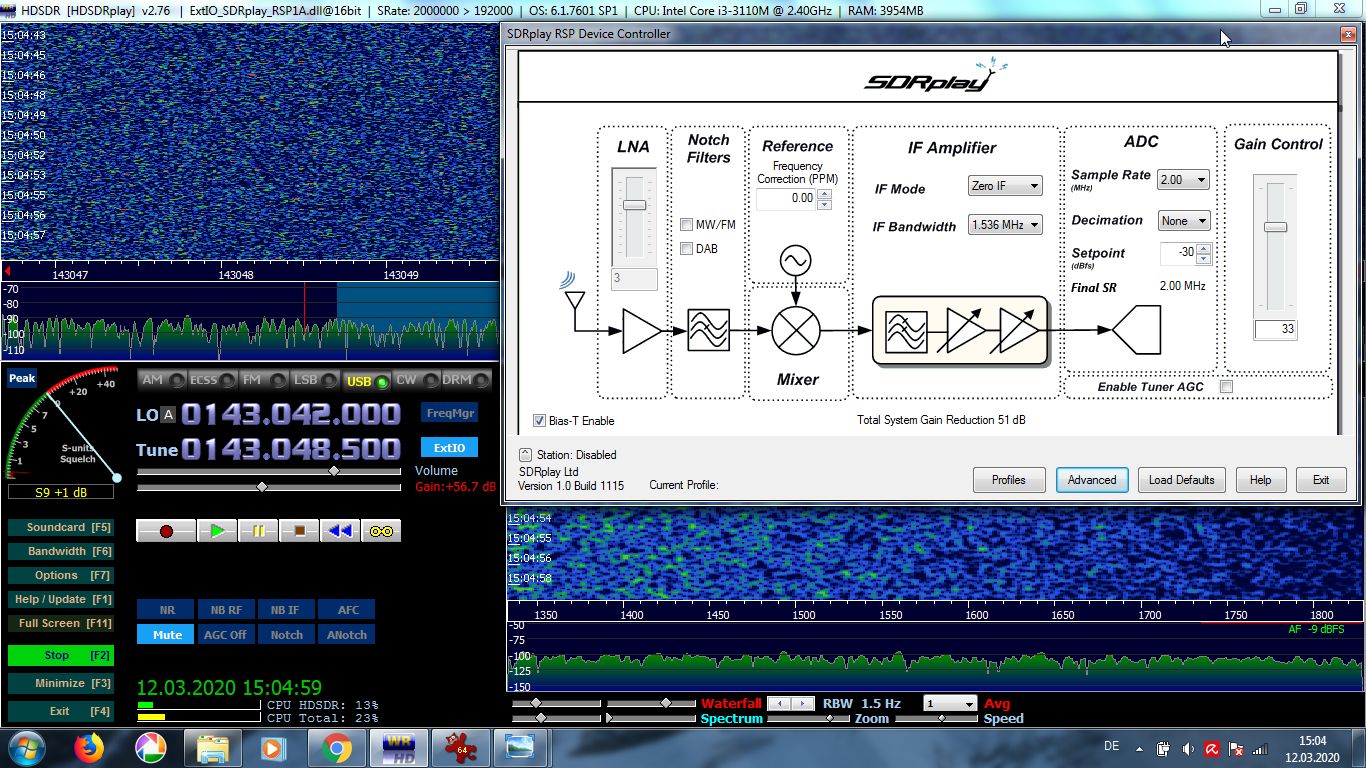Click the brown square stop playback button

(x=299, y=531)
